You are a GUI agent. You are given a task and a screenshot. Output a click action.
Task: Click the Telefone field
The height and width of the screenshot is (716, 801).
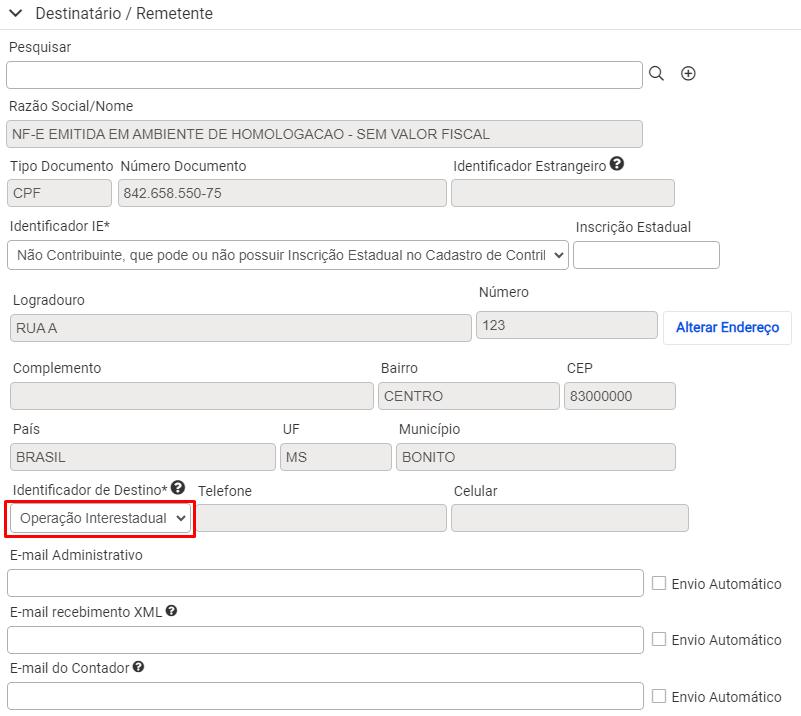[x=322, y=518]
